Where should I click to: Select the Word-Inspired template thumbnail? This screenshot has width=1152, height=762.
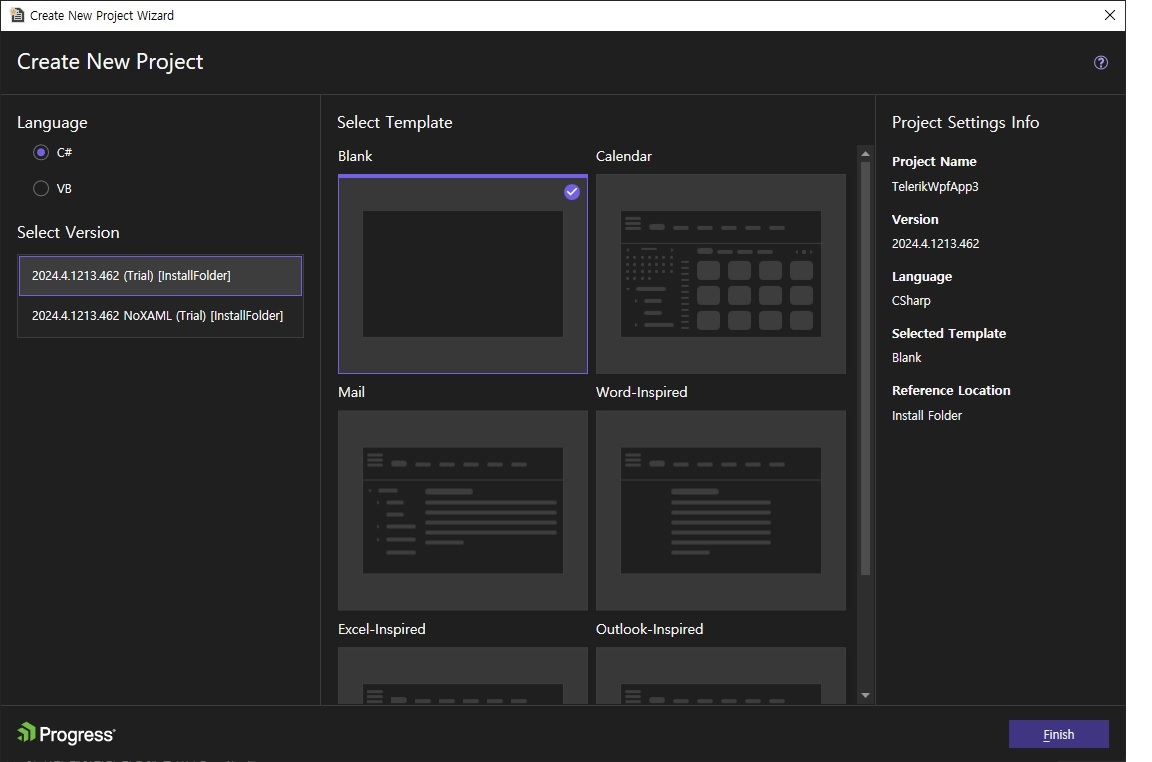721,510
